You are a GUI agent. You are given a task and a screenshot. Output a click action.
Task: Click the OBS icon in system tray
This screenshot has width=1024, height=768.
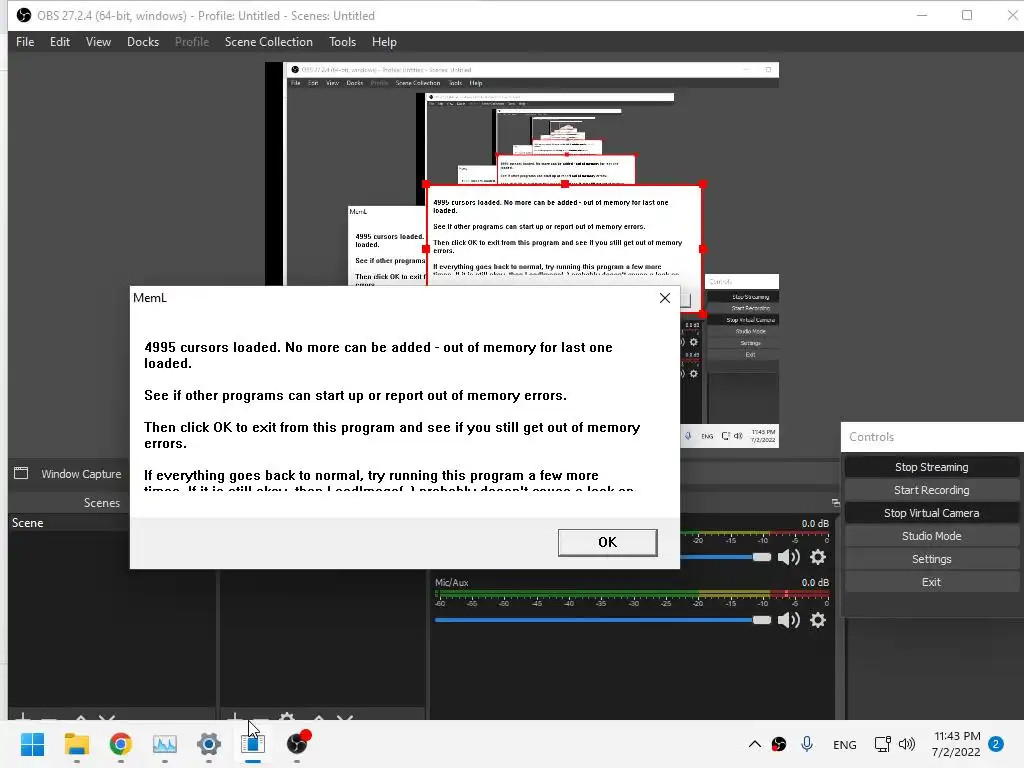click(x=778, y=744)
